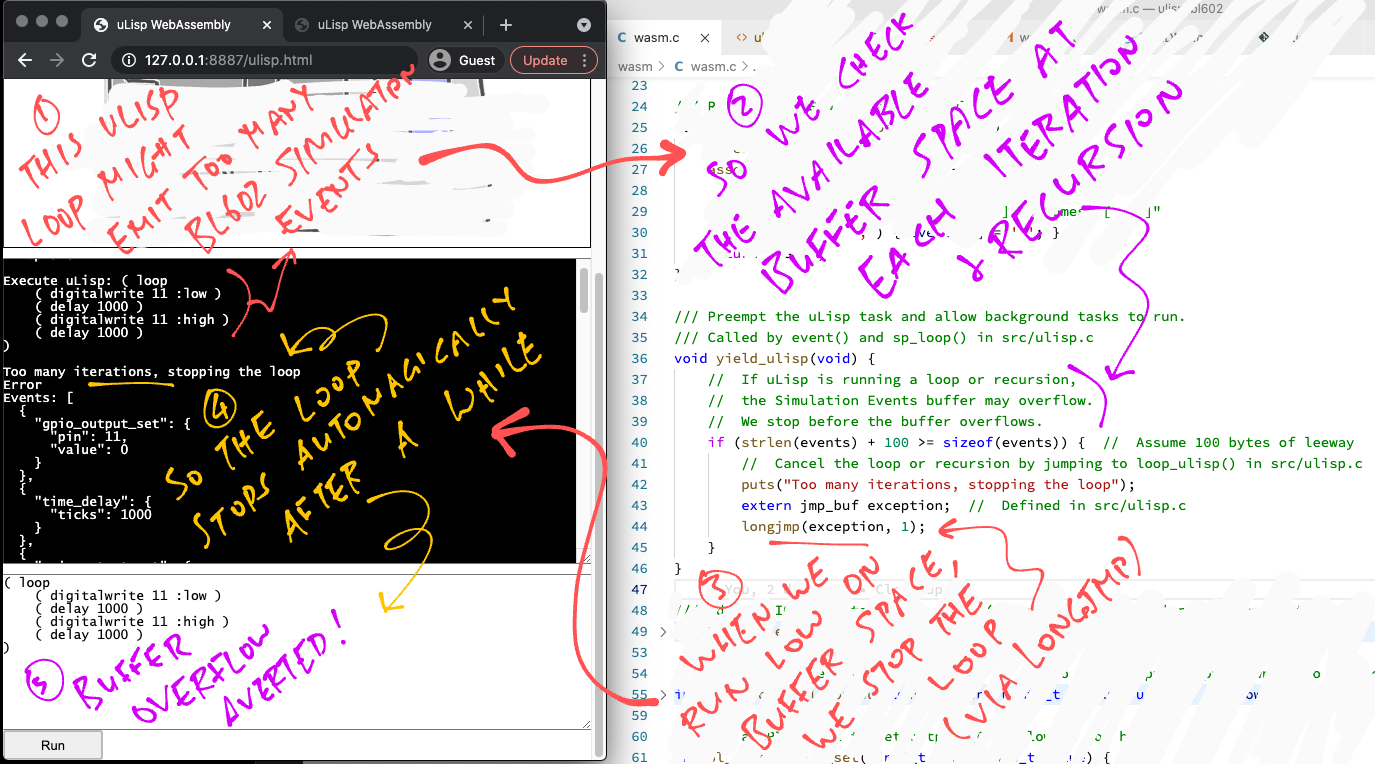
Task: Select the wasm.c editor tab in VS Code
Action: [x=656, y=38]
